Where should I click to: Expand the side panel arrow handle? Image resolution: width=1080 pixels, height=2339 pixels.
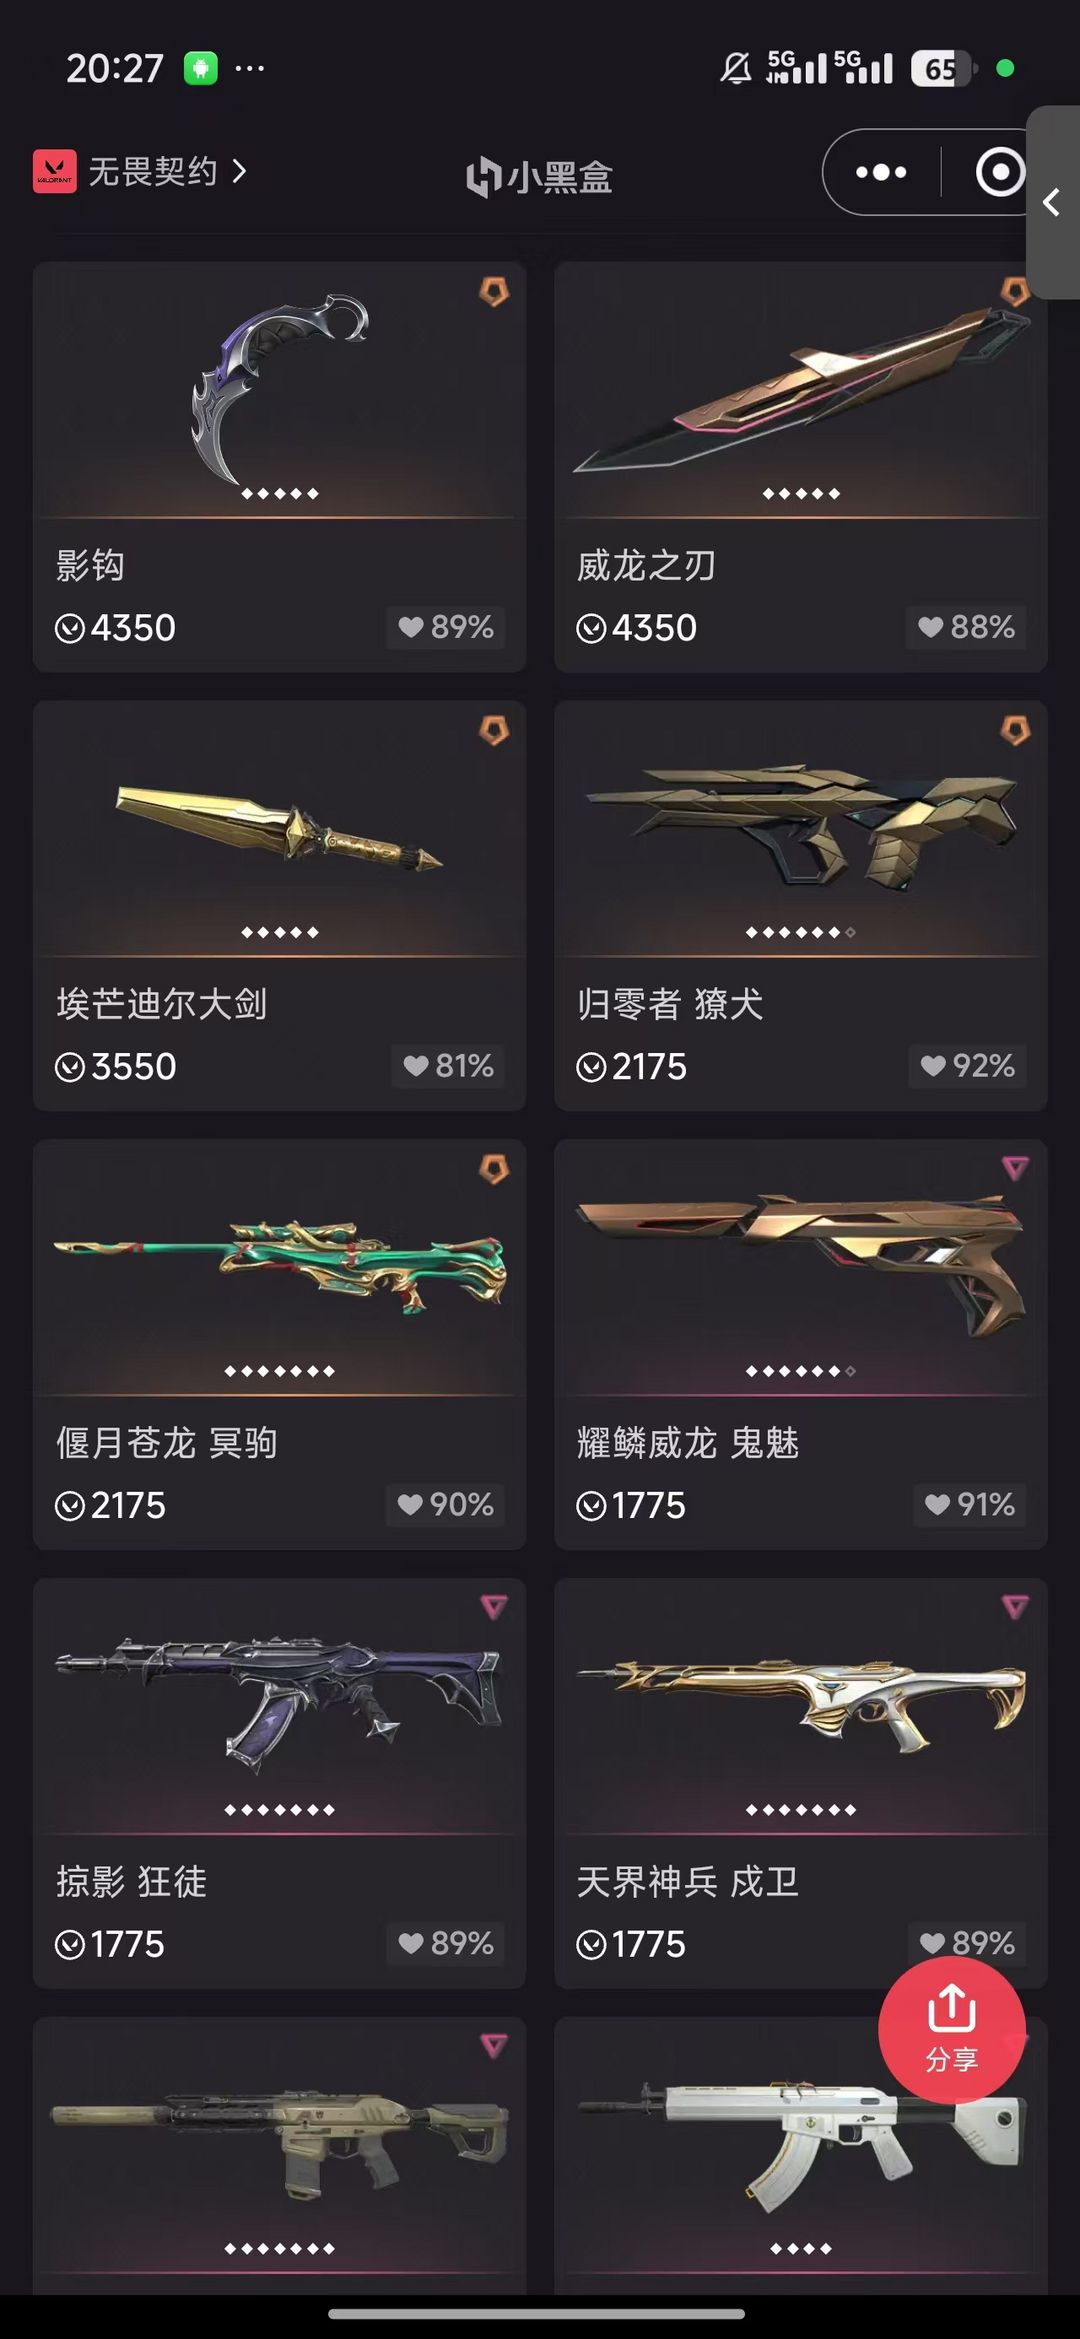point(1053,202)
